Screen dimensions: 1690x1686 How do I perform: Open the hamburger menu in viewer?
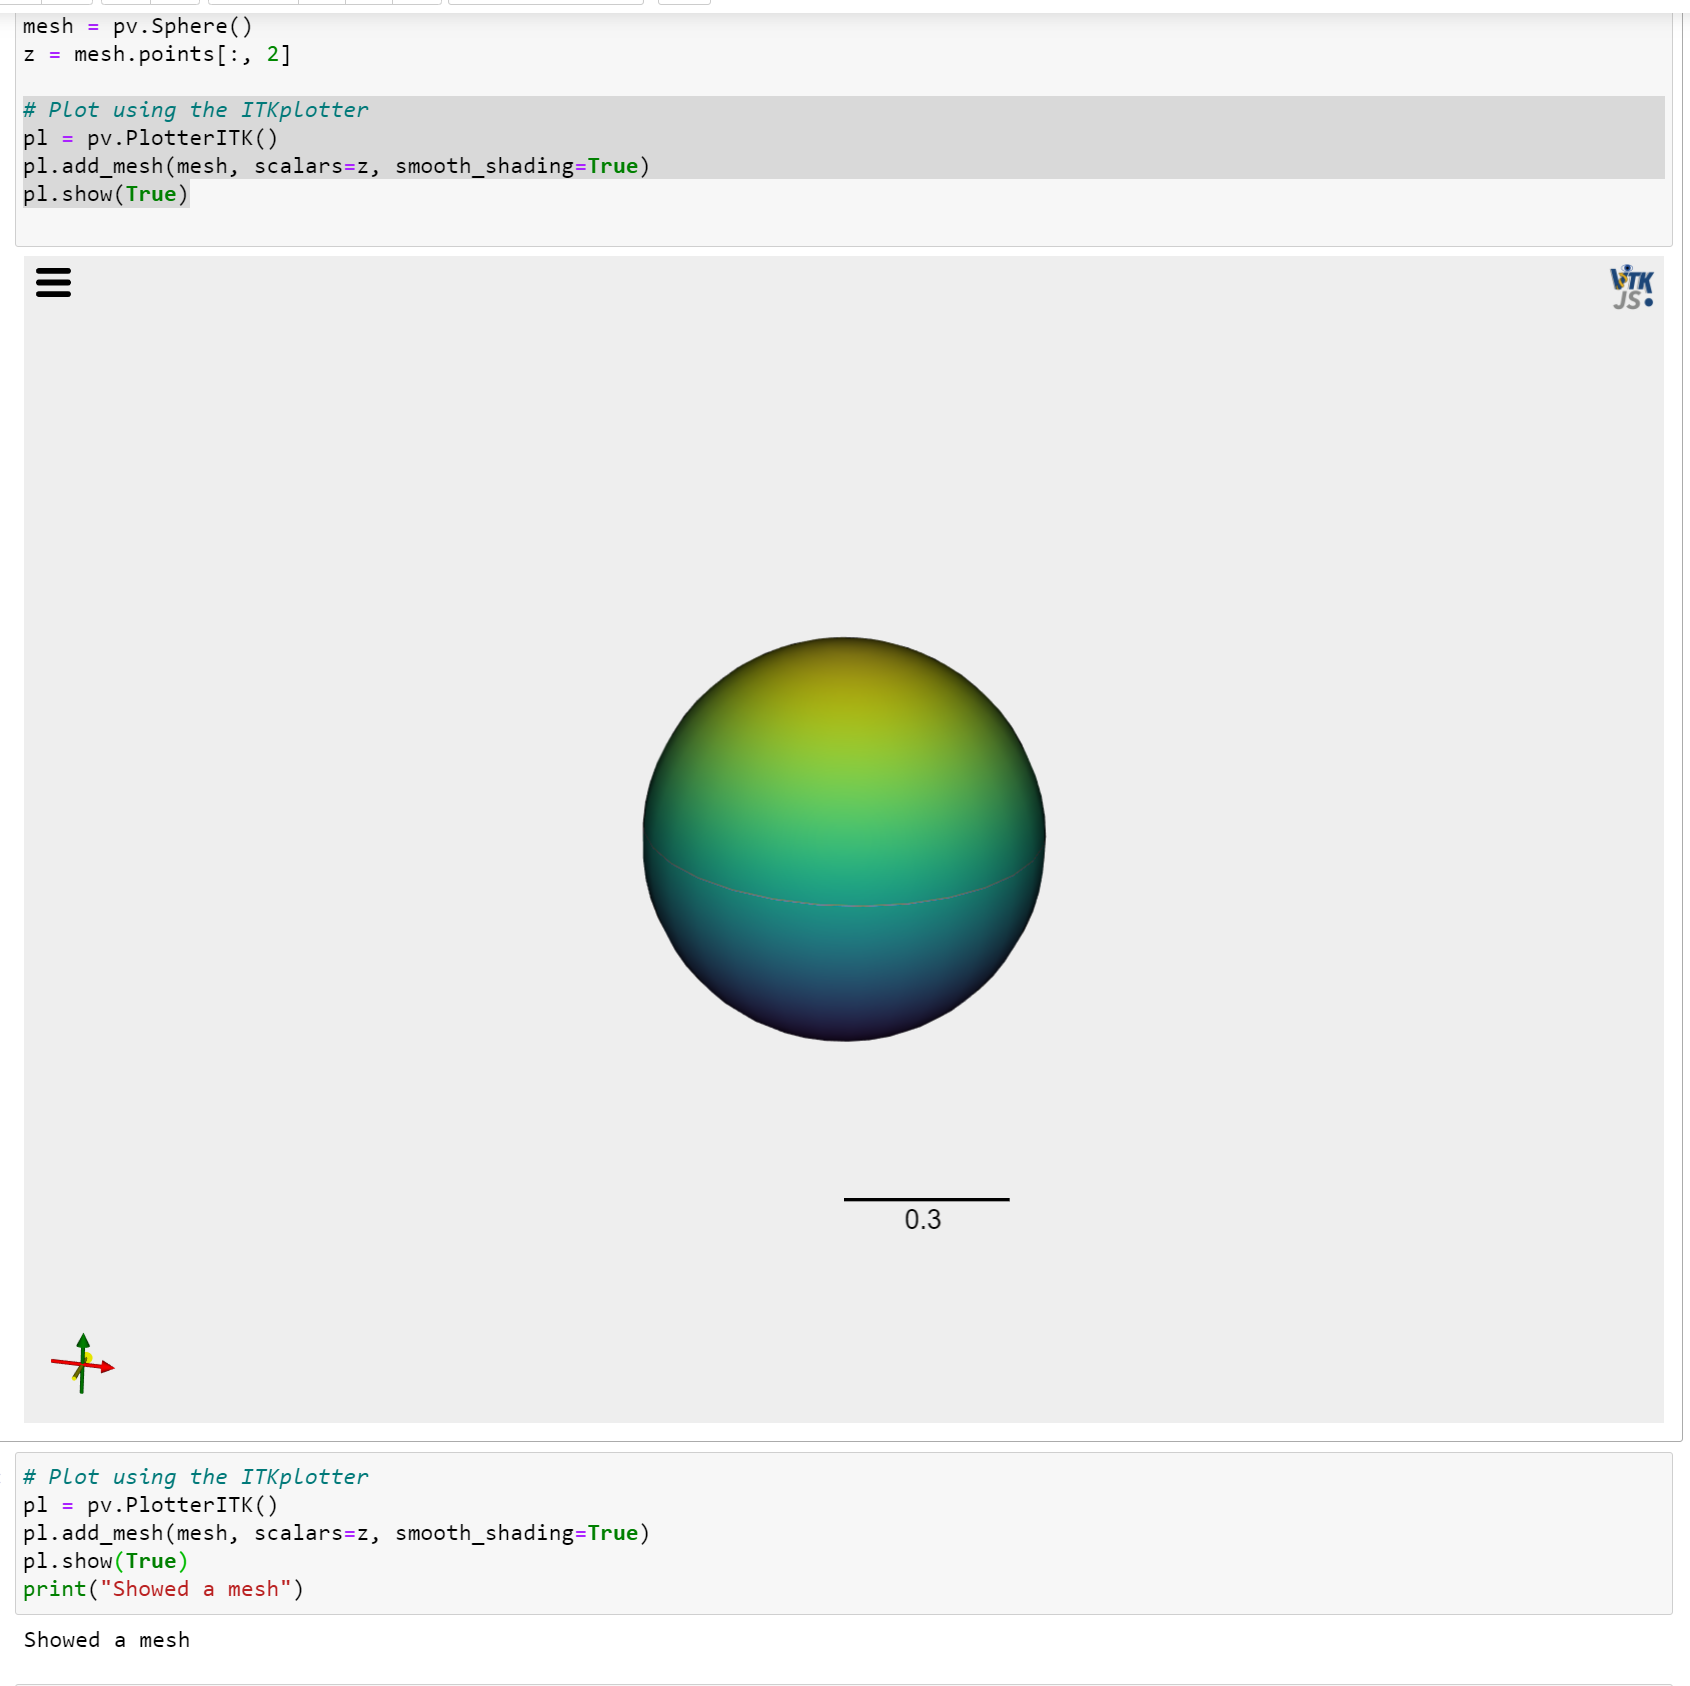point(53,282)
